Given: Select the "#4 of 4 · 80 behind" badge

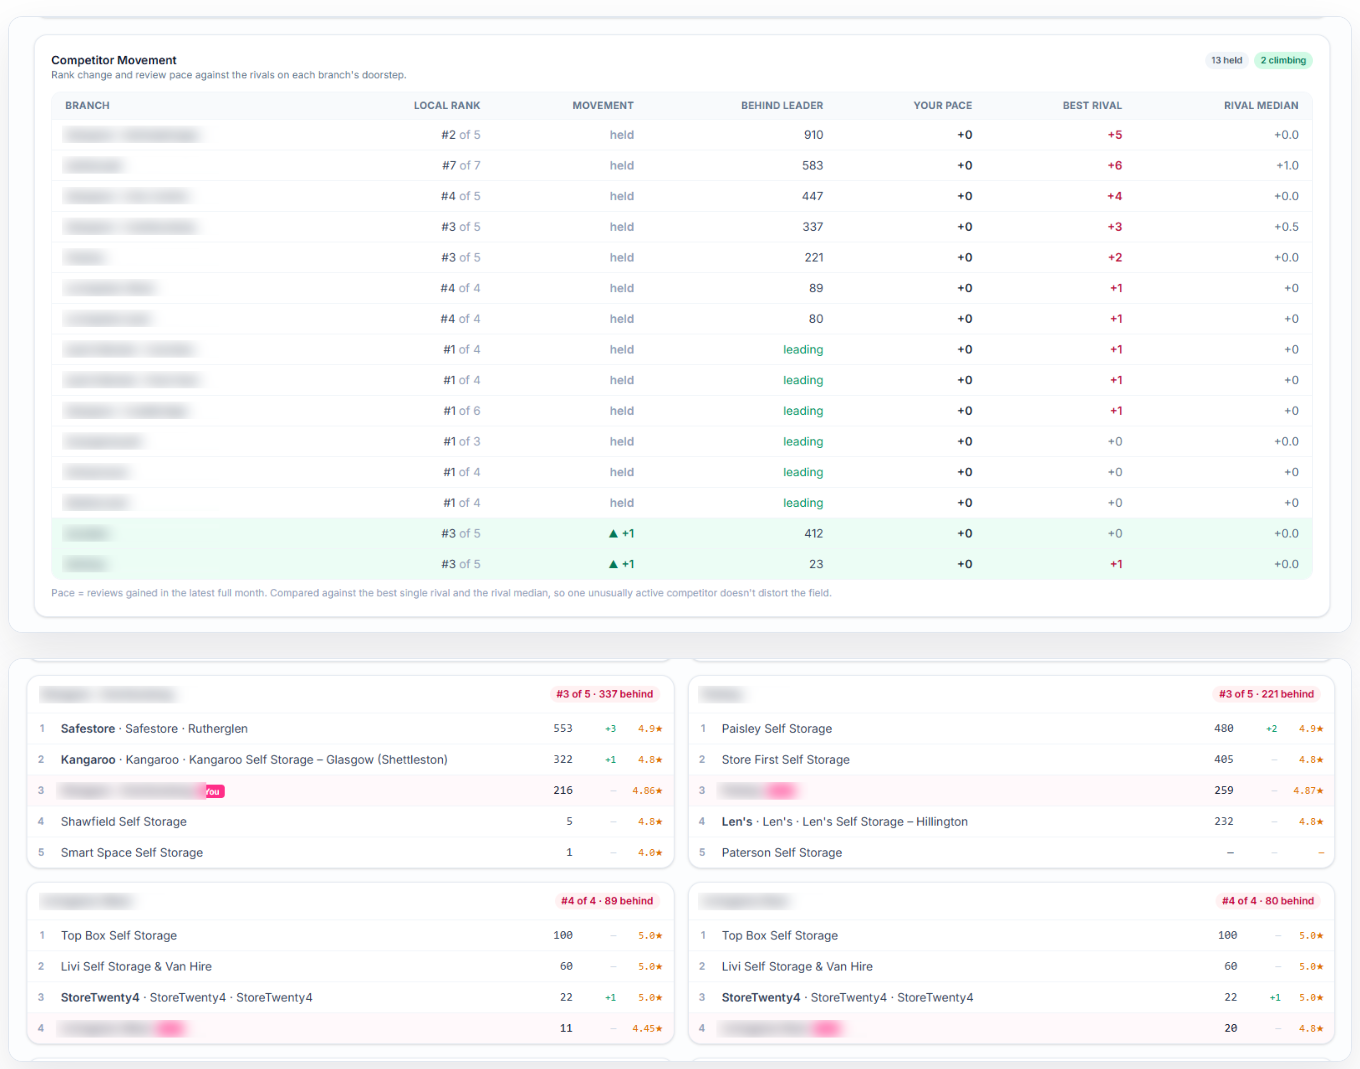Looking at the screenshot, I should (1268, 901).
